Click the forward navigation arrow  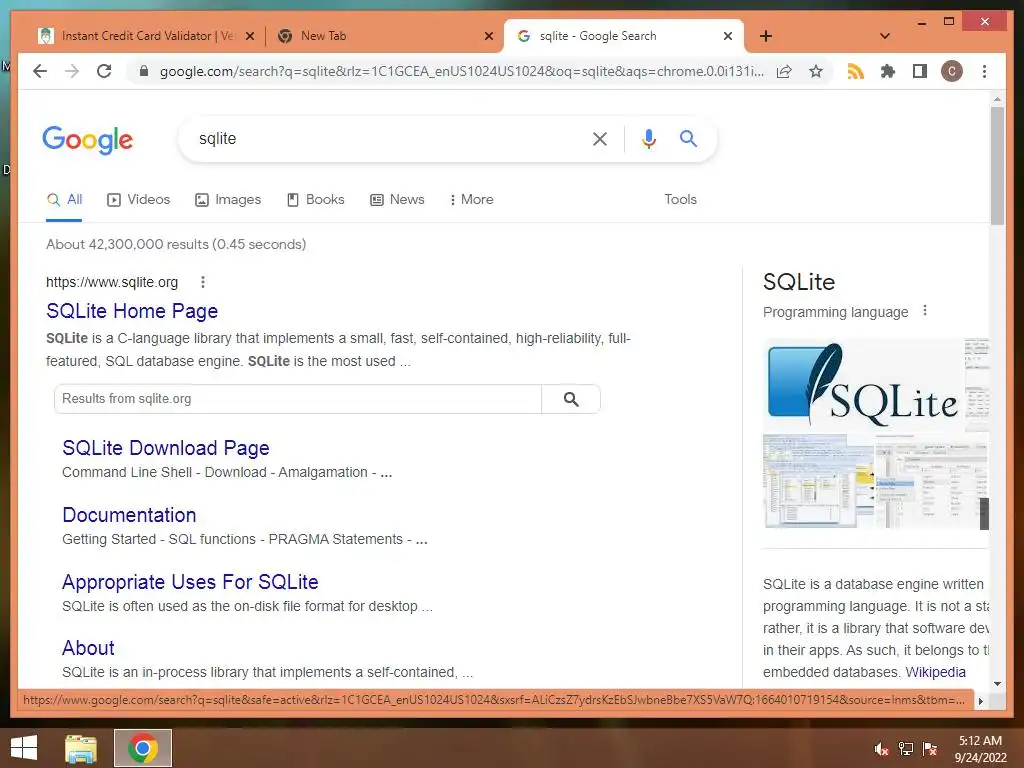coord(72,71)
